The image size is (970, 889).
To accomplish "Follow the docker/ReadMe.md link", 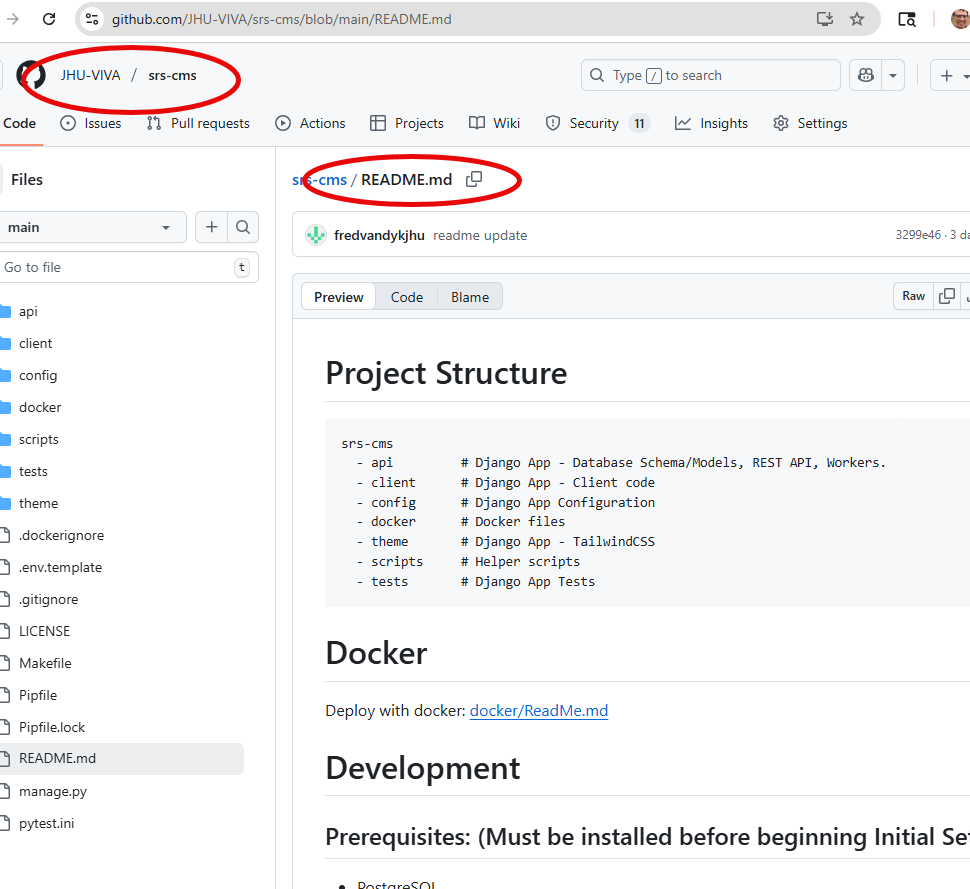I will pos(538,710).
